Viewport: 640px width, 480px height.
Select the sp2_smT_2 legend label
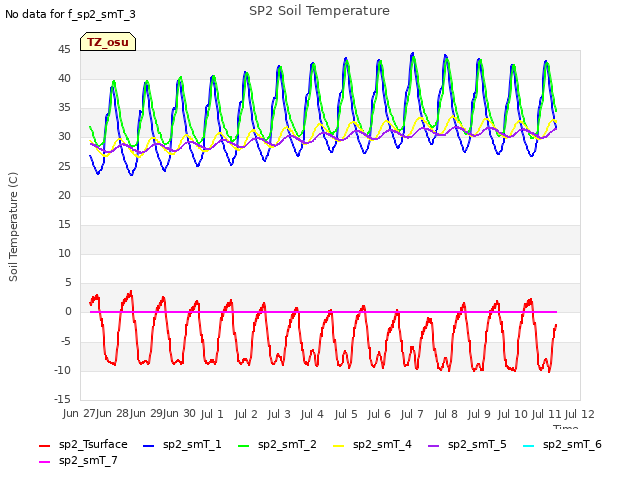(287, 444)
